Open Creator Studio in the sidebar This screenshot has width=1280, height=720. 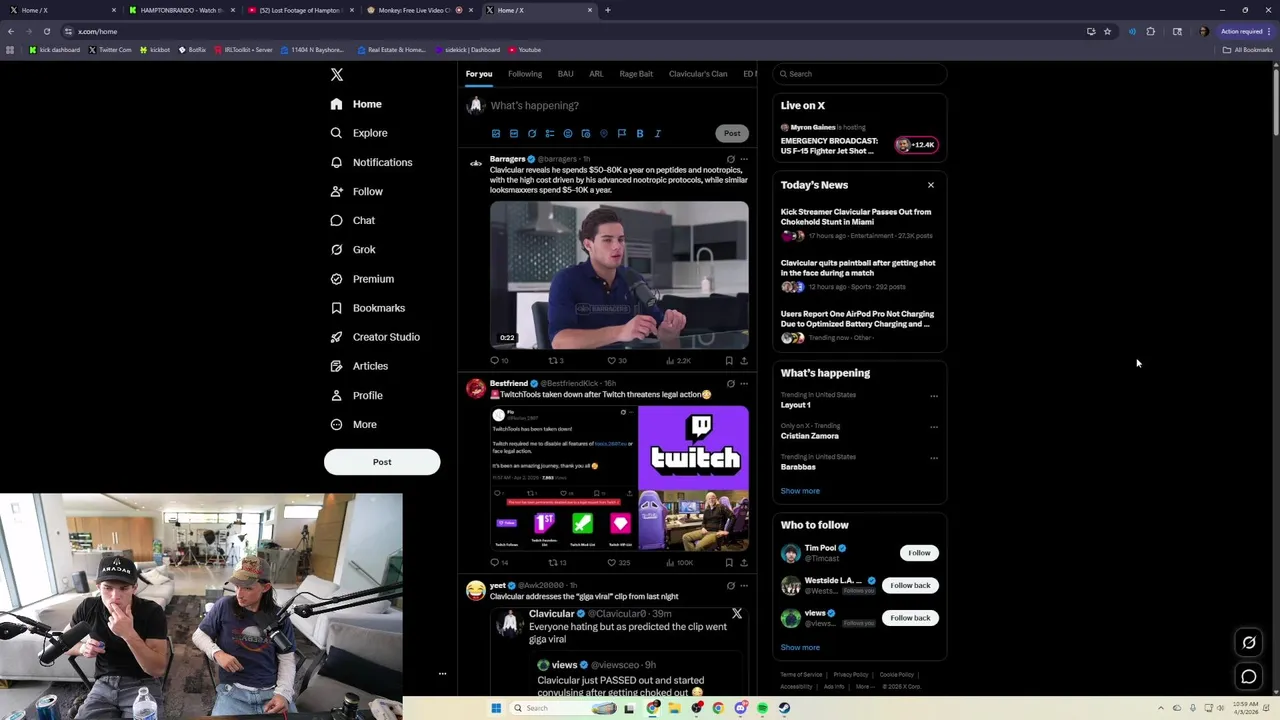(x=375, y=337)
